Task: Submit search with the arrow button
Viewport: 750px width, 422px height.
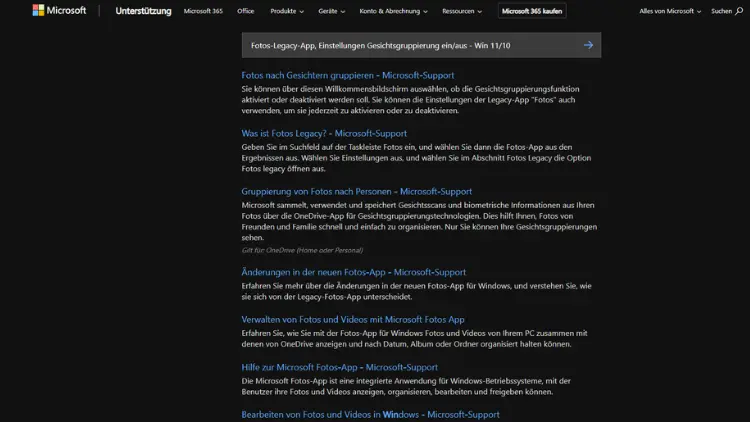Action: coord(588,45)
